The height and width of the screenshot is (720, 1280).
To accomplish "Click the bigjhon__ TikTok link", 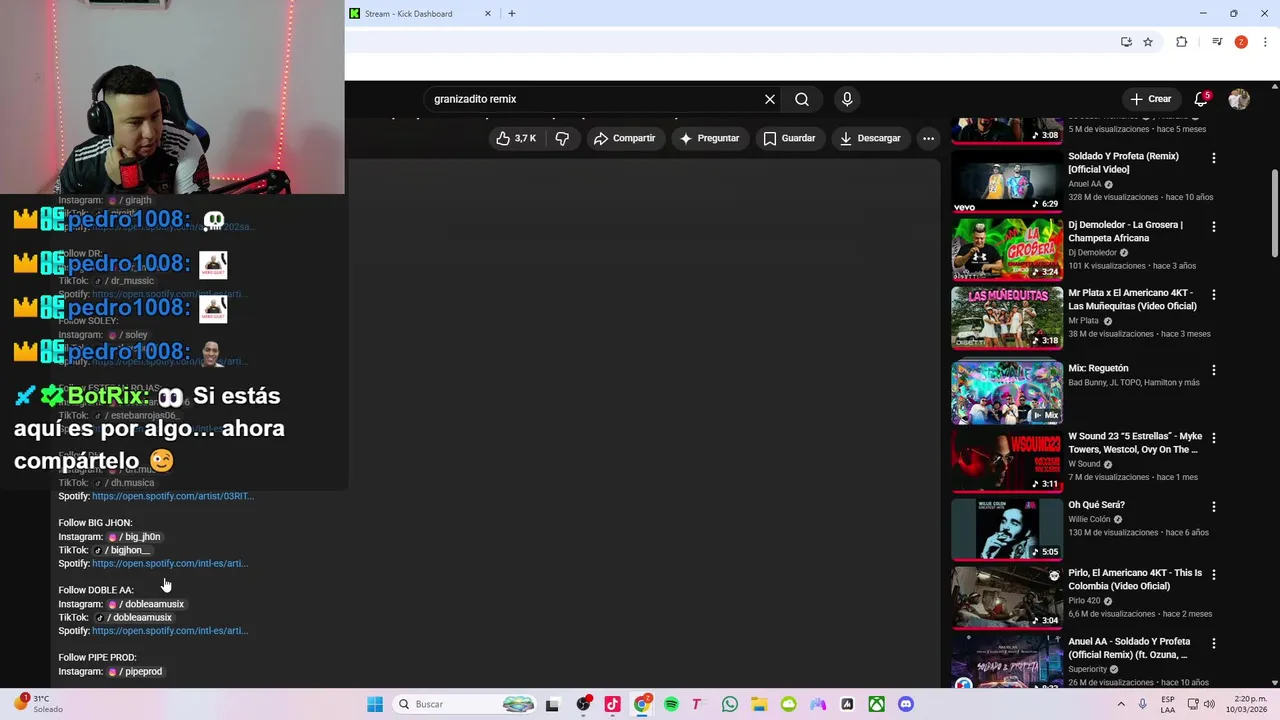I will click(x=122, y=550).
